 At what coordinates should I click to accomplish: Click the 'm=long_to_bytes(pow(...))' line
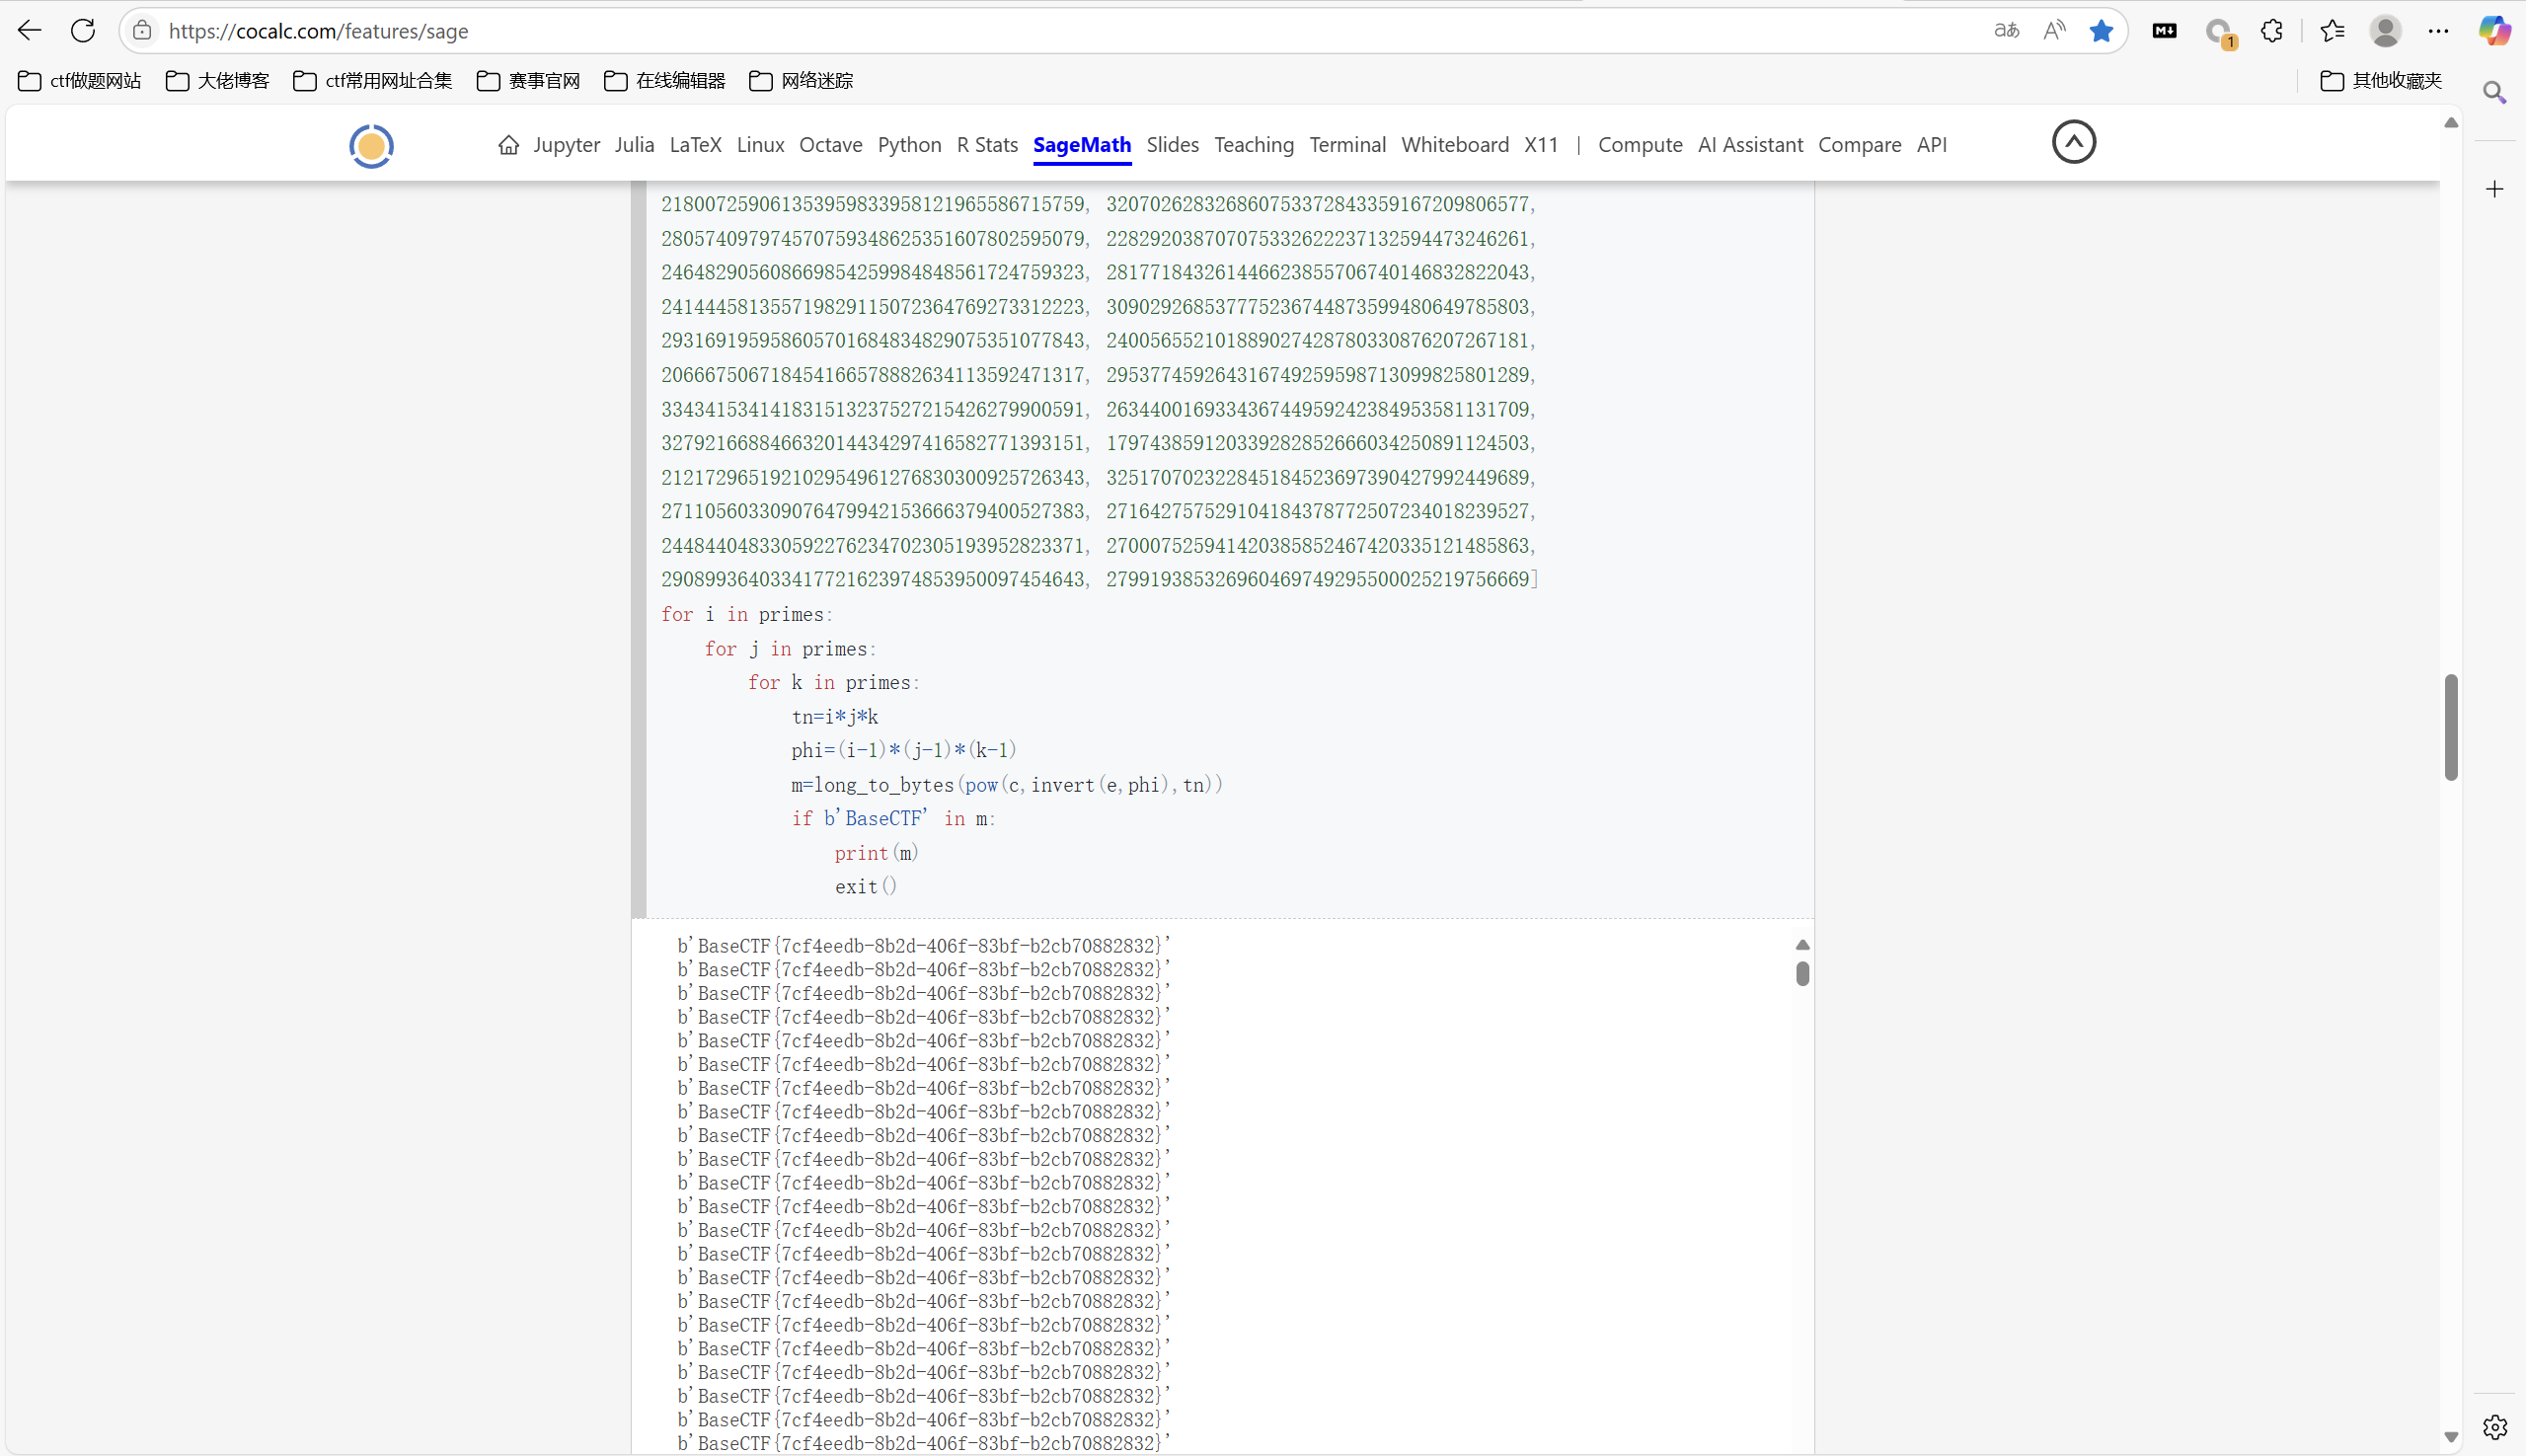pos(1007,785)
